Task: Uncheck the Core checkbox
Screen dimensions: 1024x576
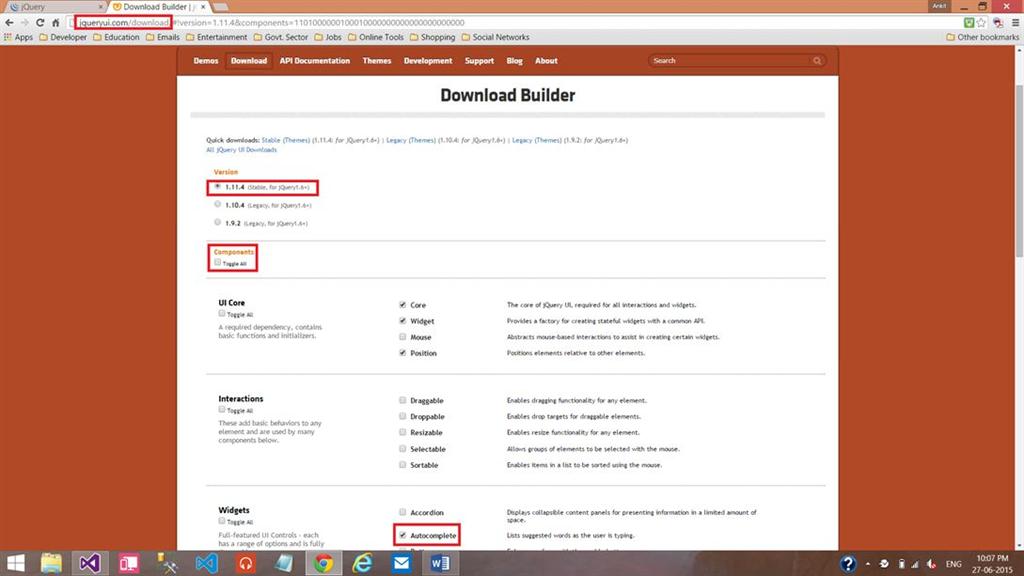Action: tap(402, 305)
